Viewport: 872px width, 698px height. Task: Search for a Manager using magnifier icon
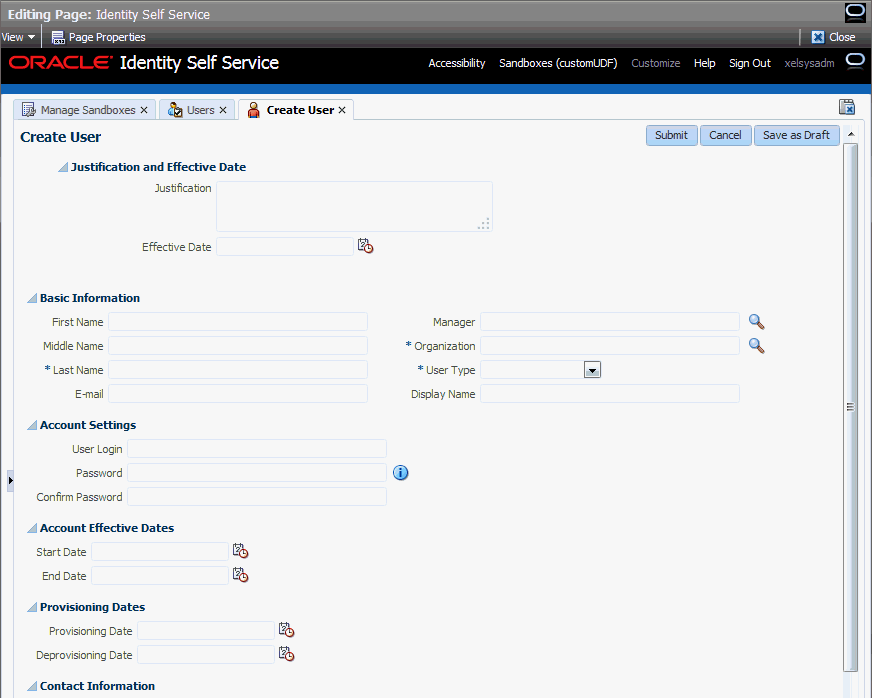coord(756,321)
